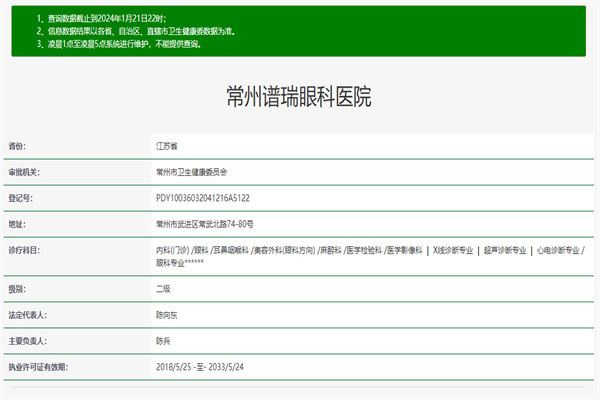Click the 登记号 label

(x=21, y=198)
